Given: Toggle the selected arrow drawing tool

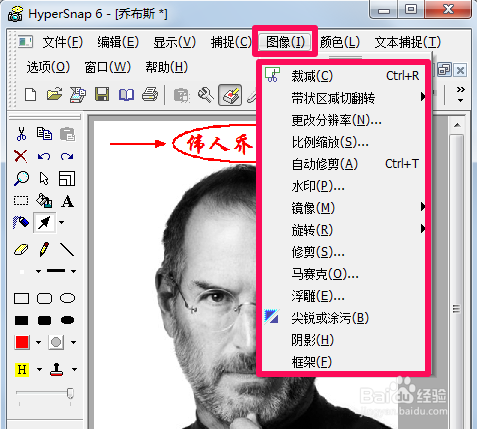Looking at the screenshot, I should pos(44,222).
